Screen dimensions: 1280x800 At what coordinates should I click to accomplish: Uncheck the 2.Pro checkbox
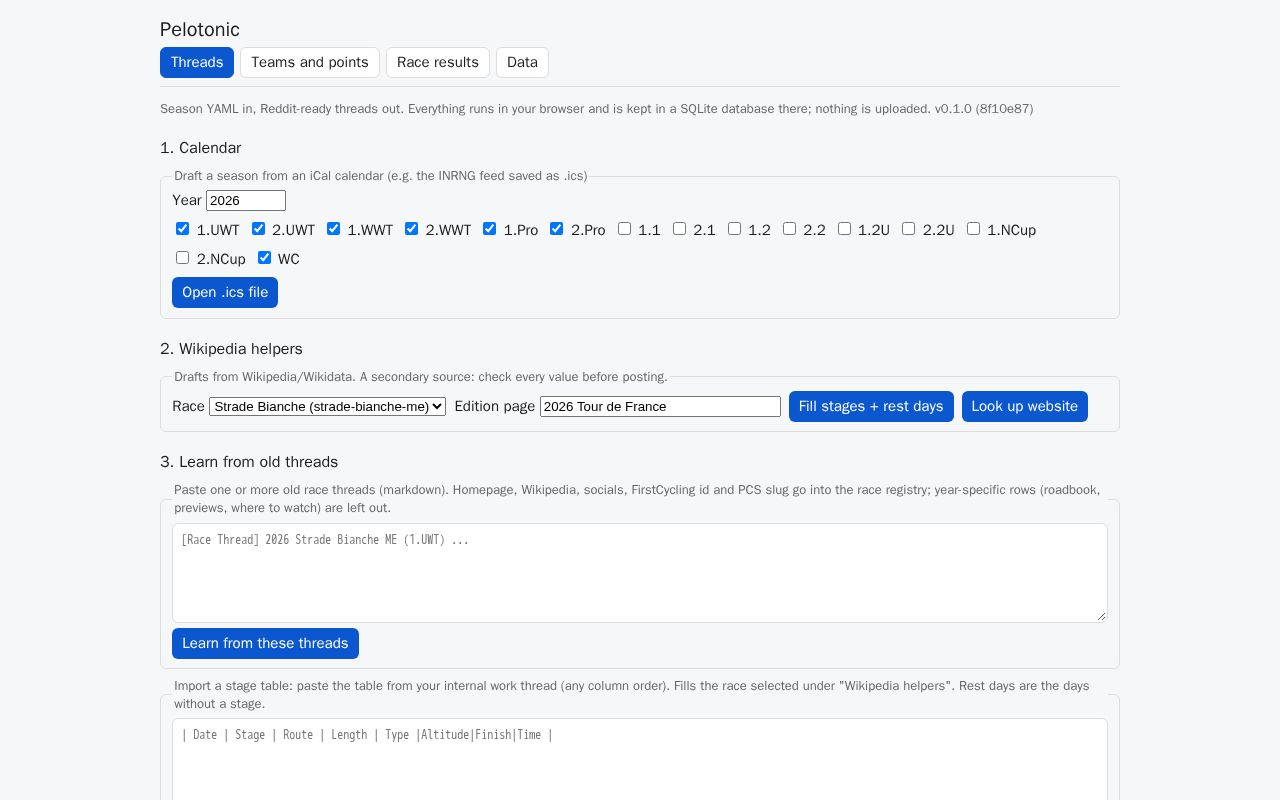coord(557,229)
